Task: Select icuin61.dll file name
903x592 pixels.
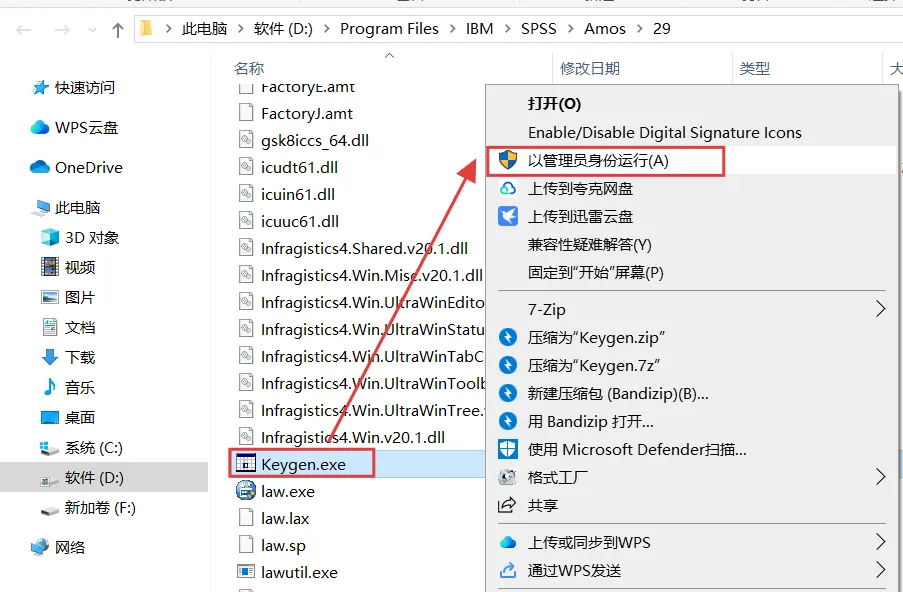Action: coord(298,194)
